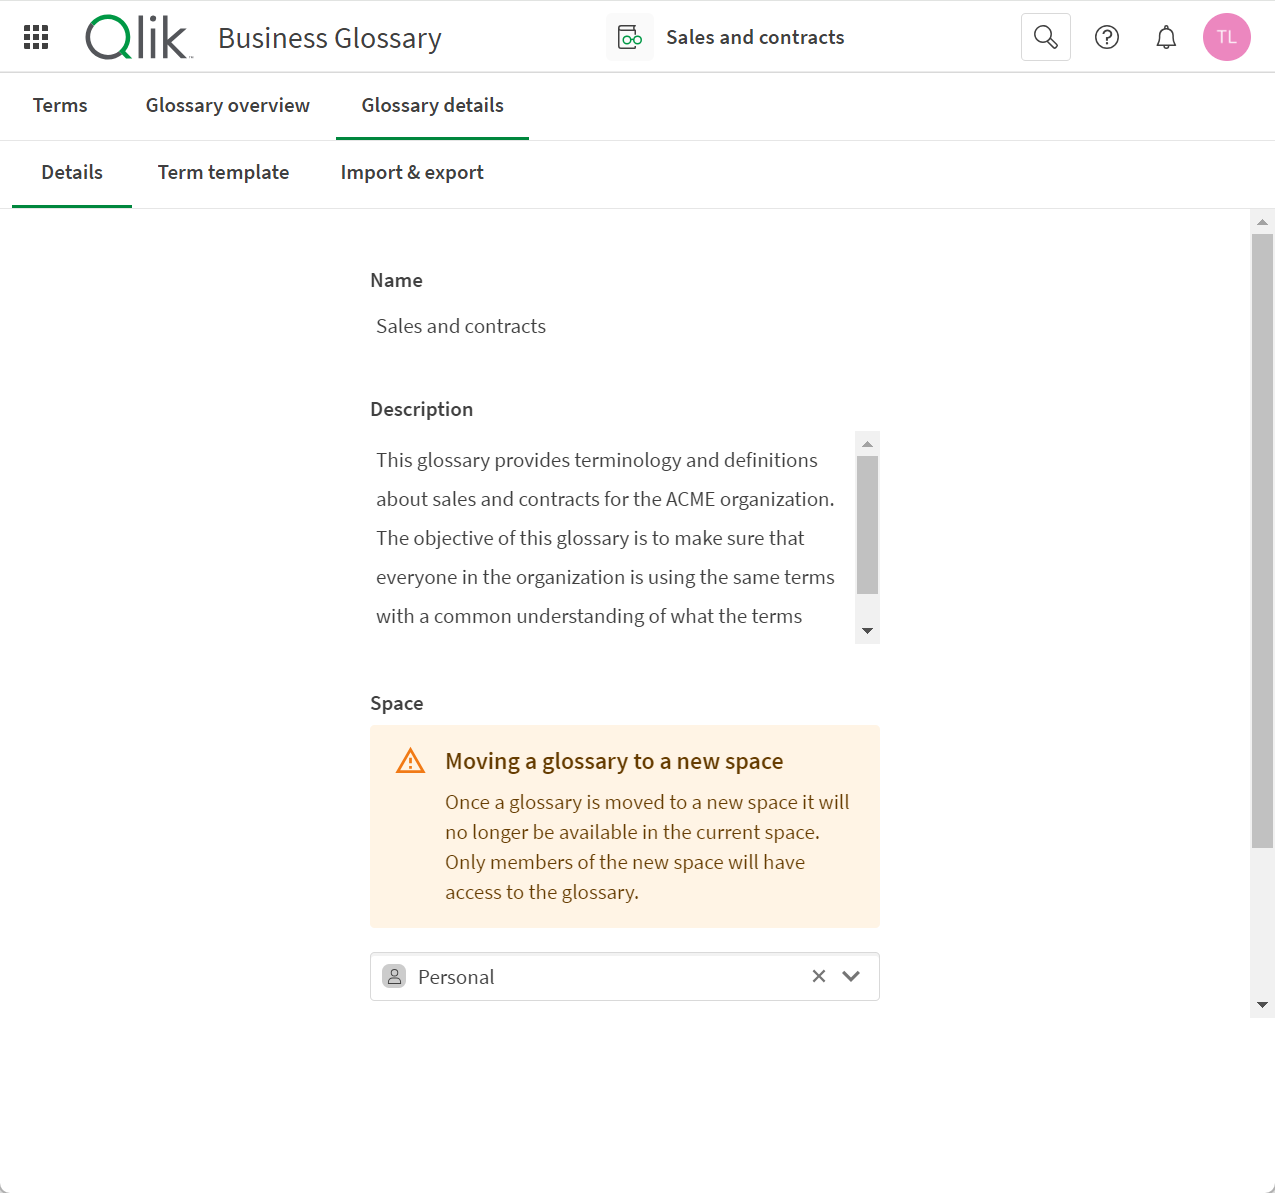Select the Details sub-tab

[x=72, y=172]
